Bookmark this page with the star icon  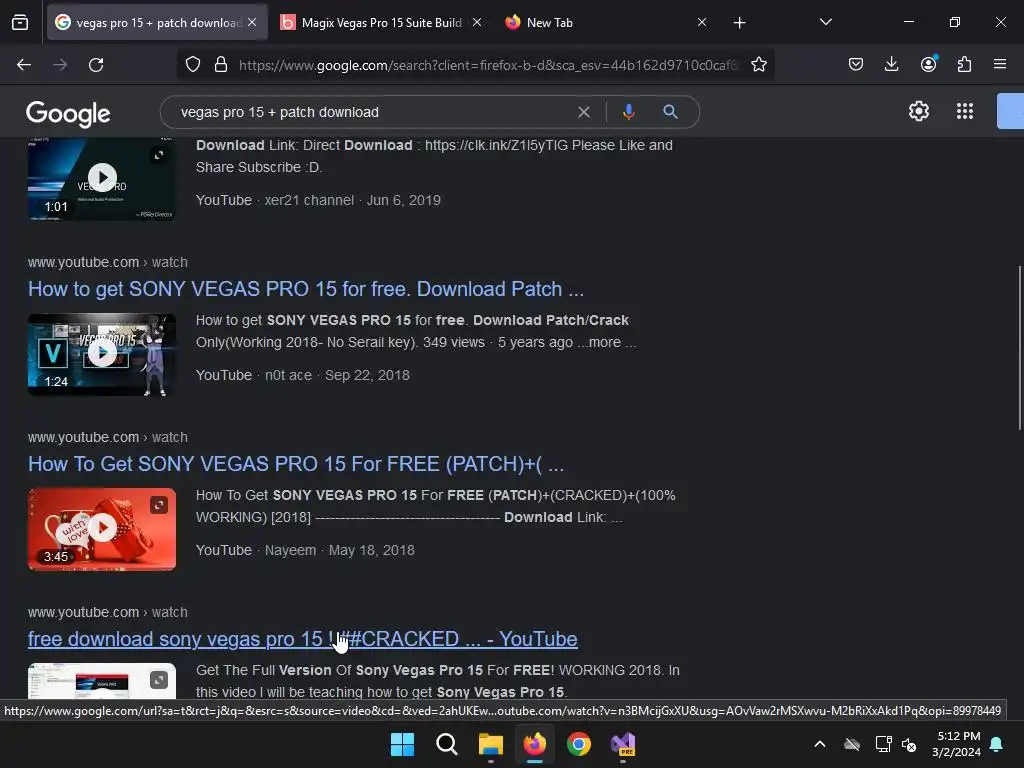pos(758,65)
